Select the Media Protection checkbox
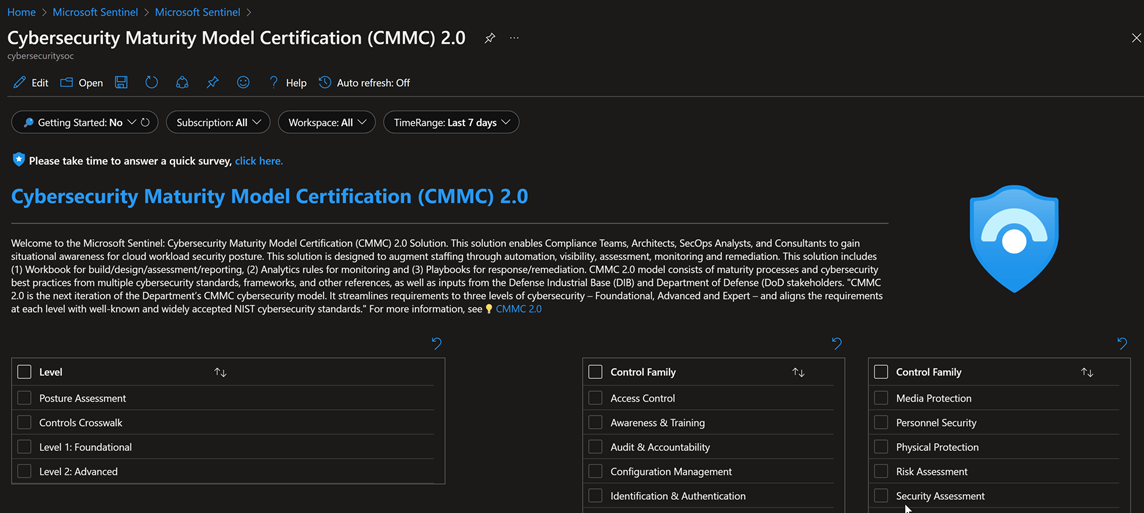The width and height of the screenshot is (1144, 513). point(881,398)
